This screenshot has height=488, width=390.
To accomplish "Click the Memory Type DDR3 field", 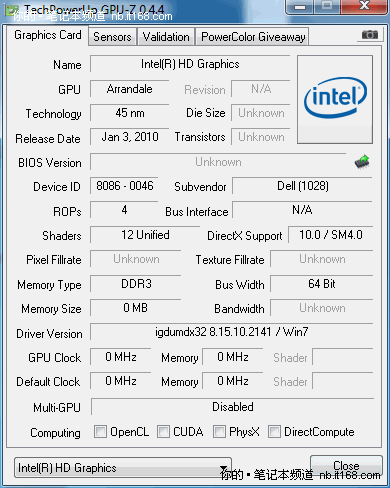I will [x=136, y=284].
